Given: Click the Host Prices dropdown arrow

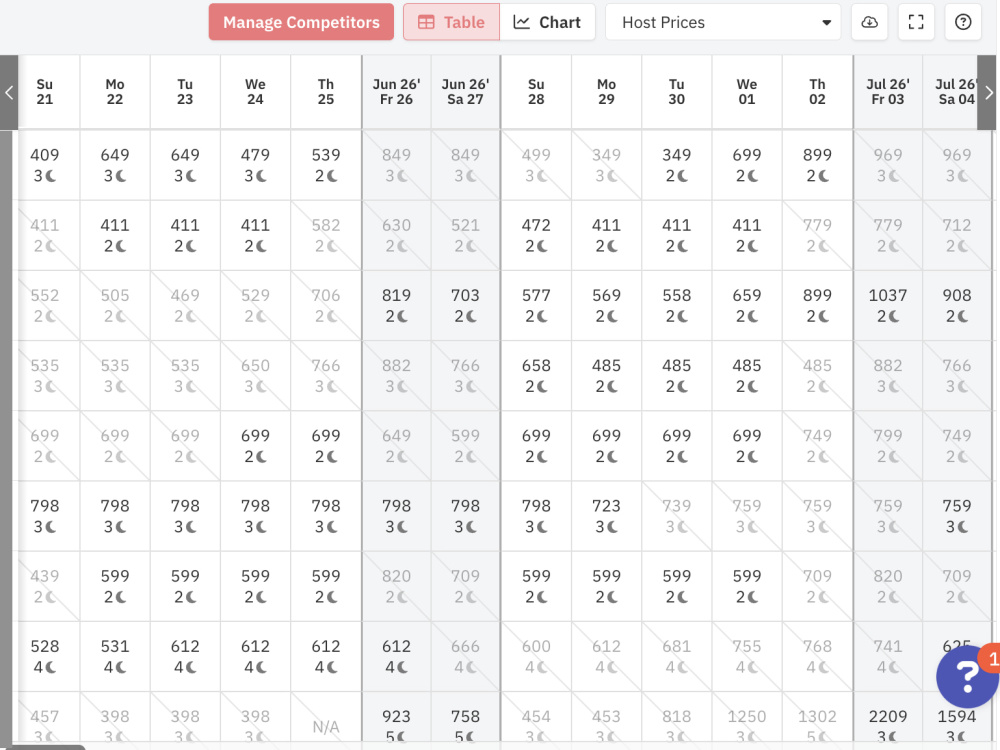Looking at the screenshot, I should click(x=827, y=22).
